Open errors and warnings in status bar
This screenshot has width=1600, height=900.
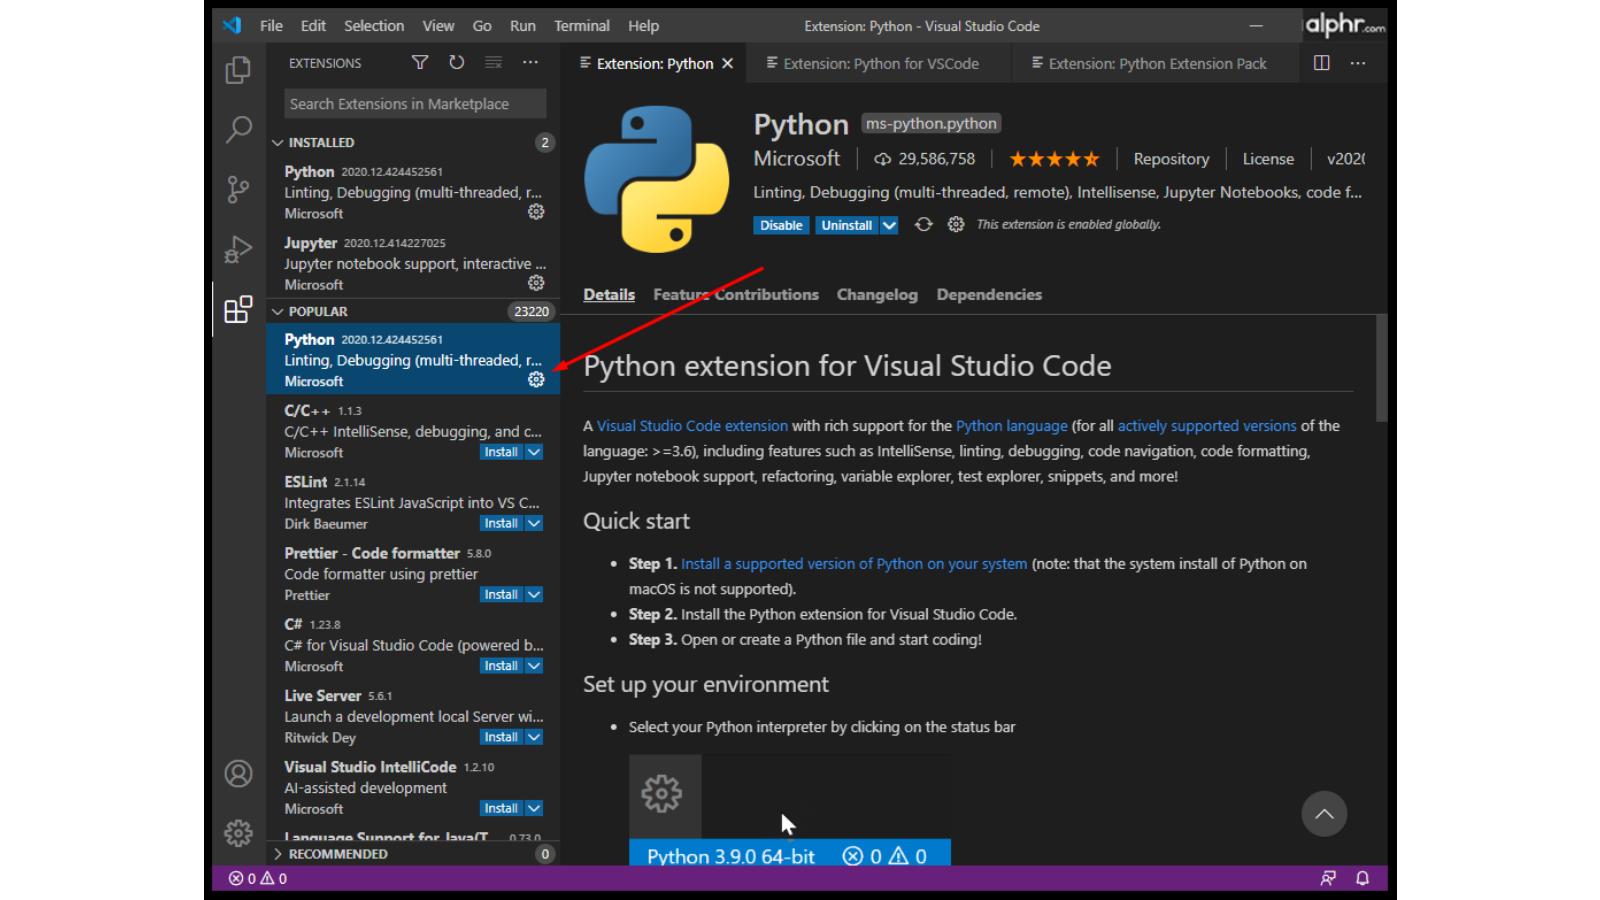point(258,878)
